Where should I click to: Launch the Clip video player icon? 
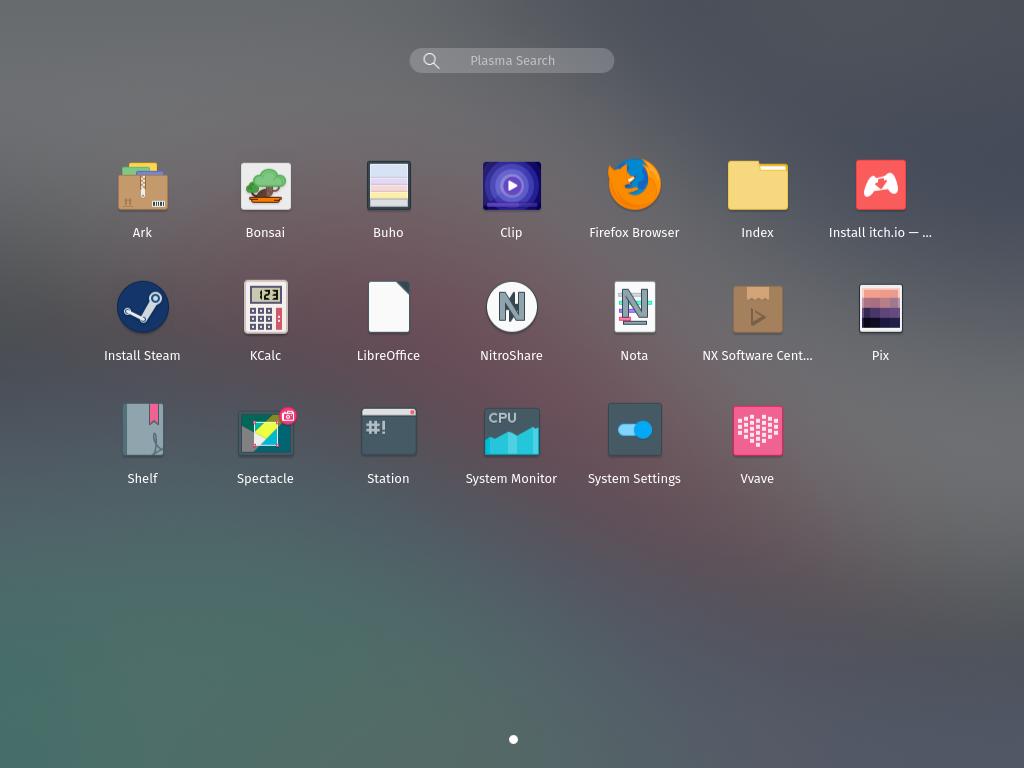pos(511,185)
